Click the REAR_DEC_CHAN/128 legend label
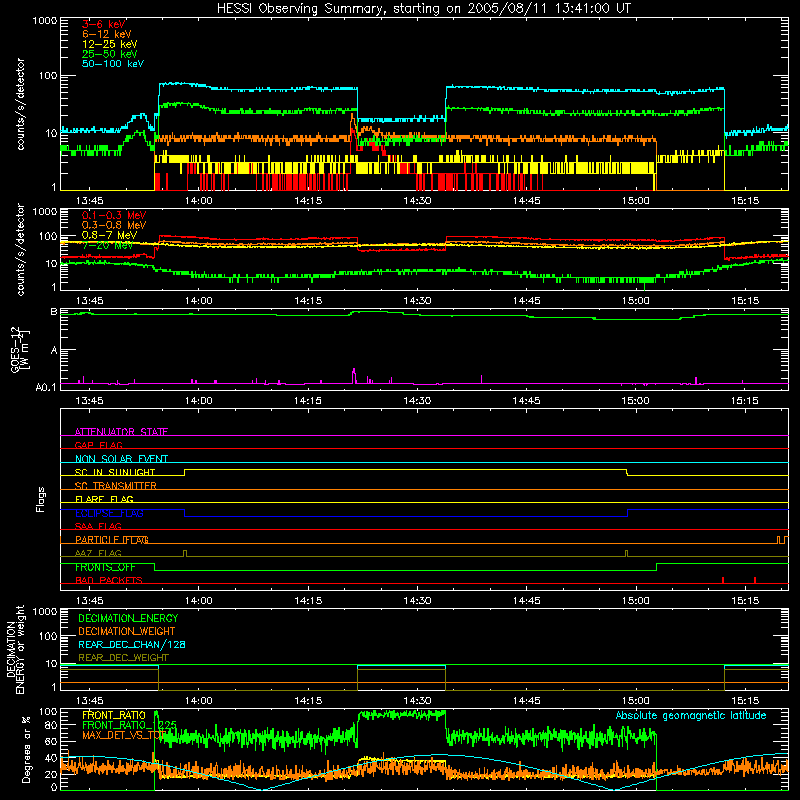Viewport: 800px width, 800px height. pyautogui.click(x=132, y=645)
